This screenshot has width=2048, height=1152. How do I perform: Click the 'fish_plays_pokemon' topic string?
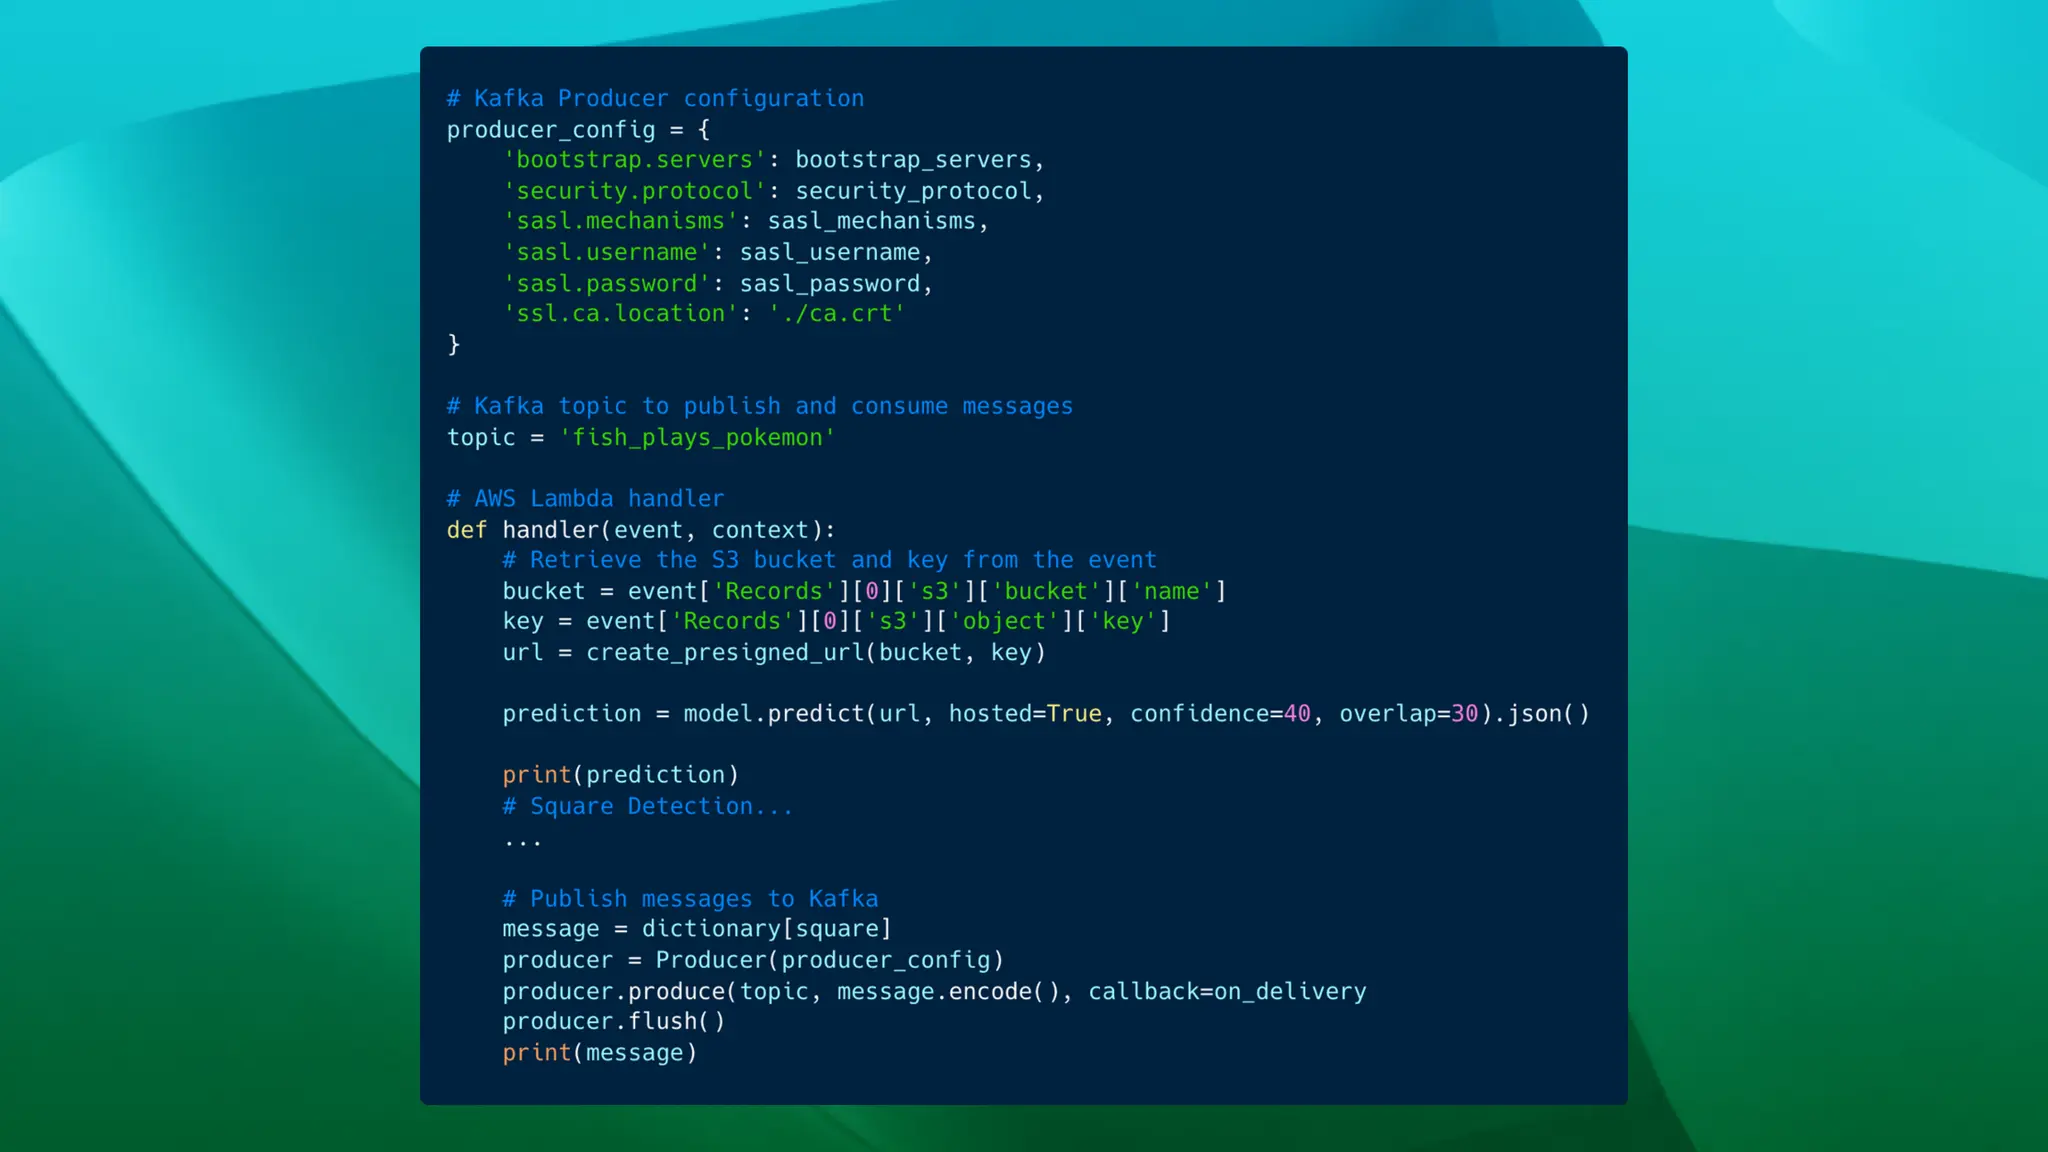[x=697, y=437]
